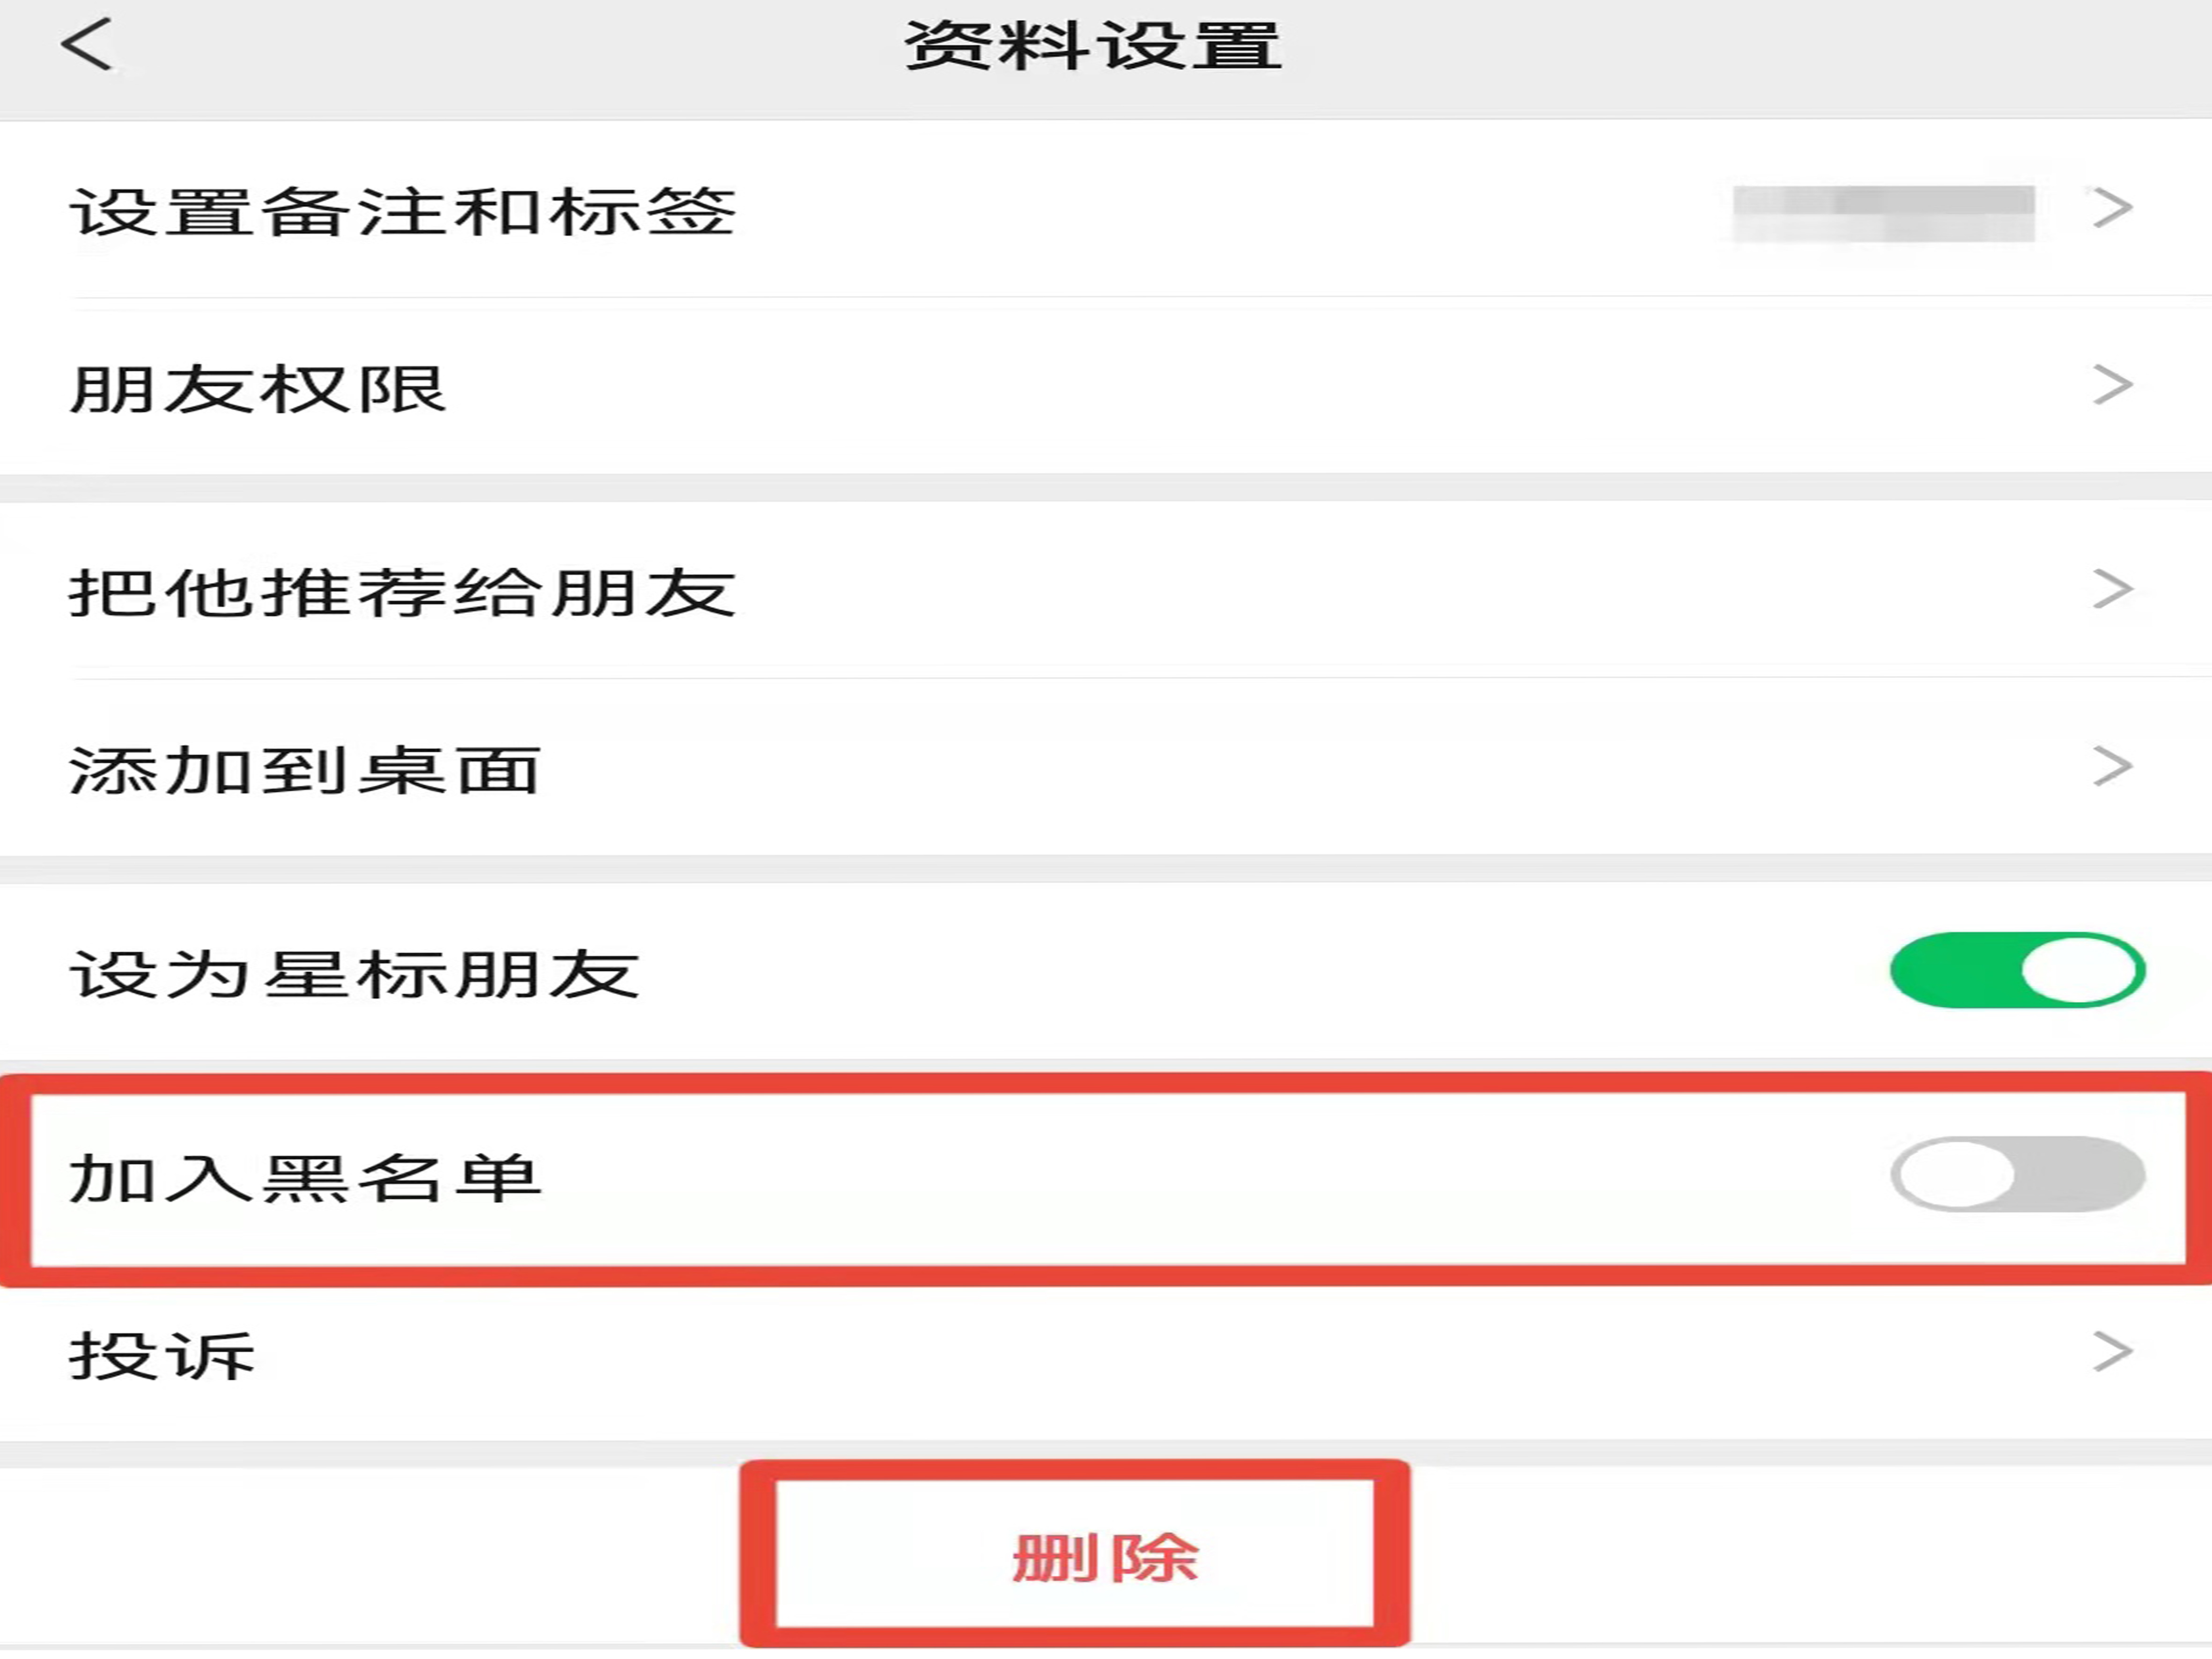Image resolution: width=2212 pixels, height=1659 pixels.
Task: Select 把他推荐给朋友 option
Action: pyautogui.click(x=1106, y=591)
